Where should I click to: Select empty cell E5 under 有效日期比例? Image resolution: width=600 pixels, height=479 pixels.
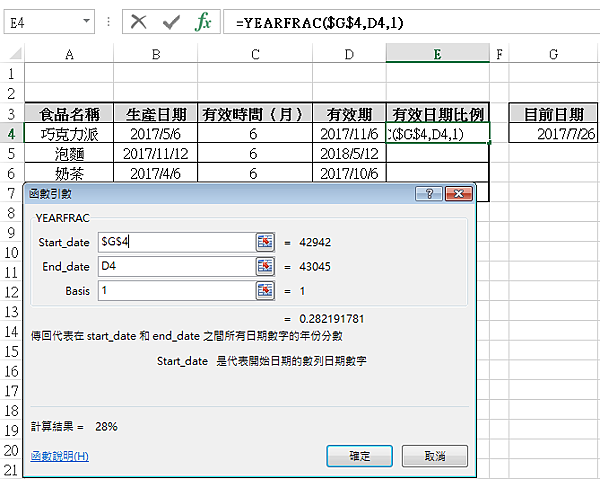click(438, 153)
